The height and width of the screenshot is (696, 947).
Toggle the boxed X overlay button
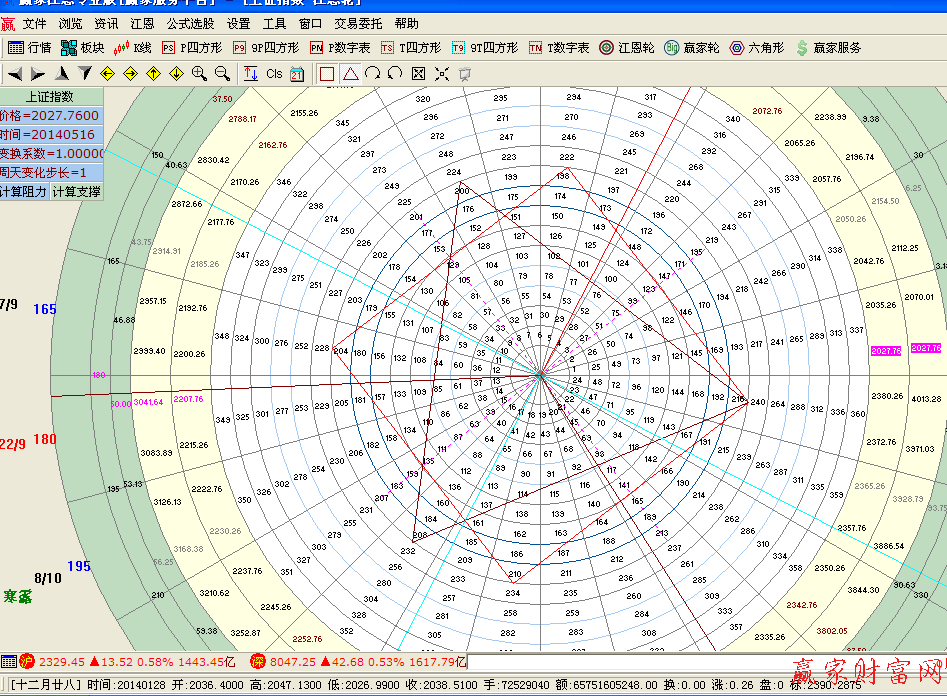(418, 73)
